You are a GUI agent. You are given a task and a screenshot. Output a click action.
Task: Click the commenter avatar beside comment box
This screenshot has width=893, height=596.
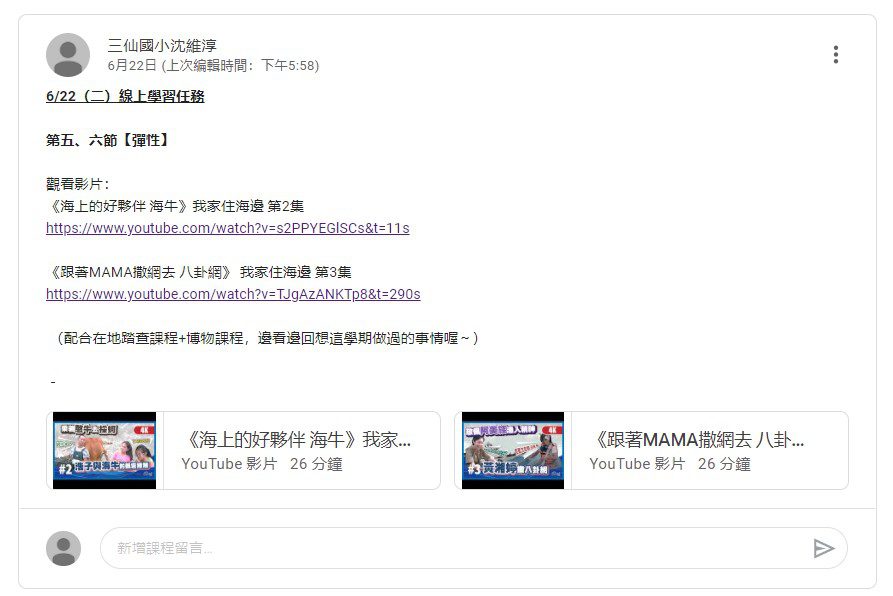(63, 548)
